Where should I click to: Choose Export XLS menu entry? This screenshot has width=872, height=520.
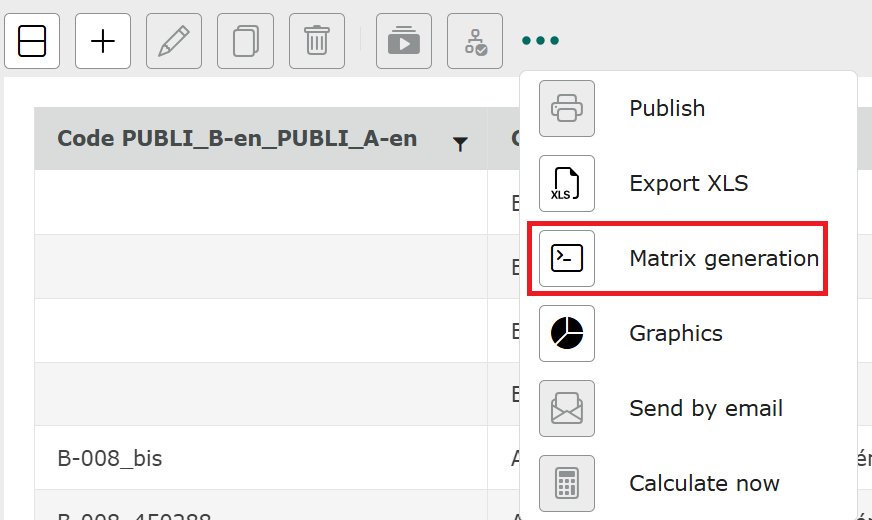pos(688,183)
